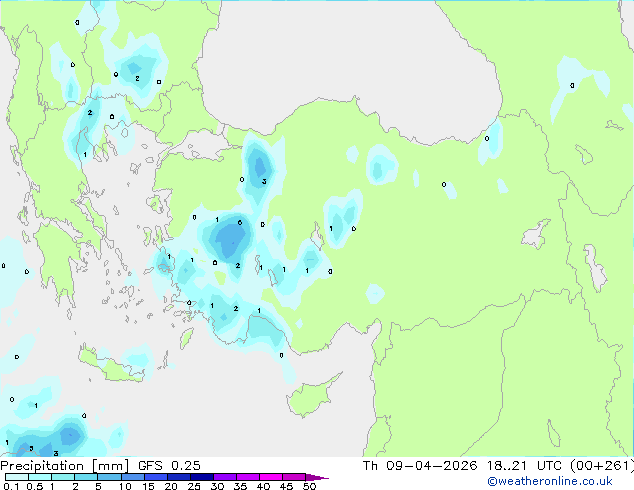Click the "Precipitation [mm]" title text

(x=65, y=466)
